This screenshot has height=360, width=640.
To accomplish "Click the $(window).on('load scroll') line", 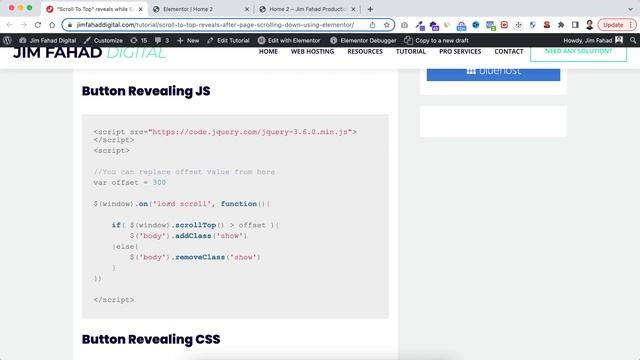I will coord(182,204).
